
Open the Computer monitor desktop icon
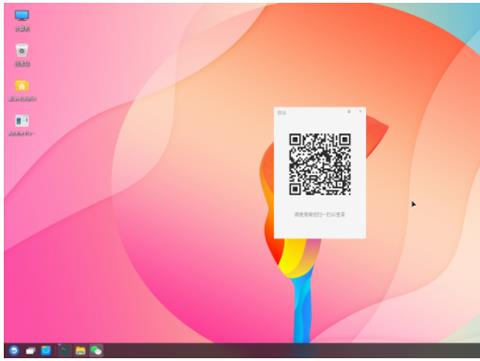click(22, 16)
